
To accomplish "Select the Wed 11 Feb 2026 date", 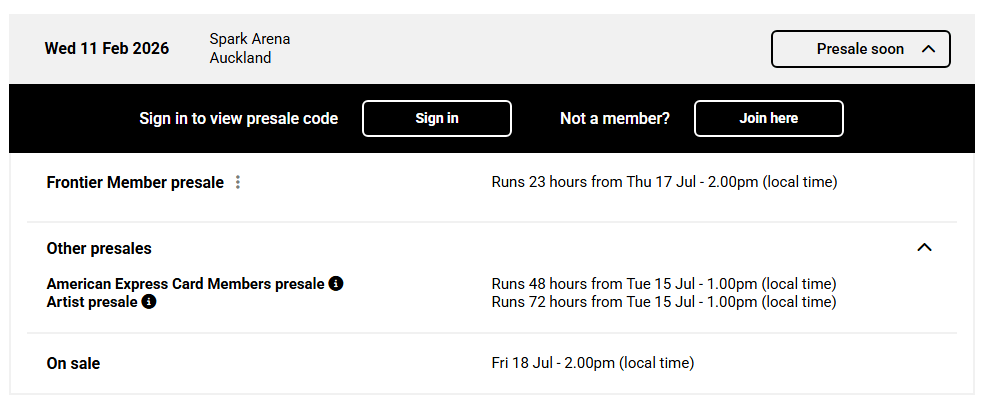I will pyautogui.click(x=107, y=48).
